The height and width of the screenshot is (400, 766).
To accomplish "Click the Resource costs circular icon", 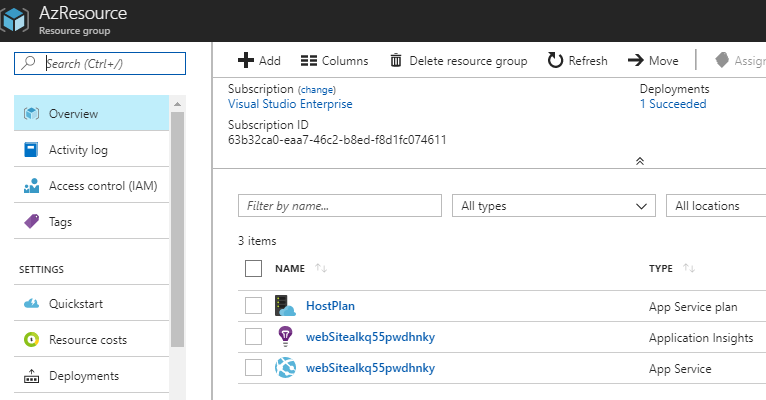I will (x=31, y=339).
